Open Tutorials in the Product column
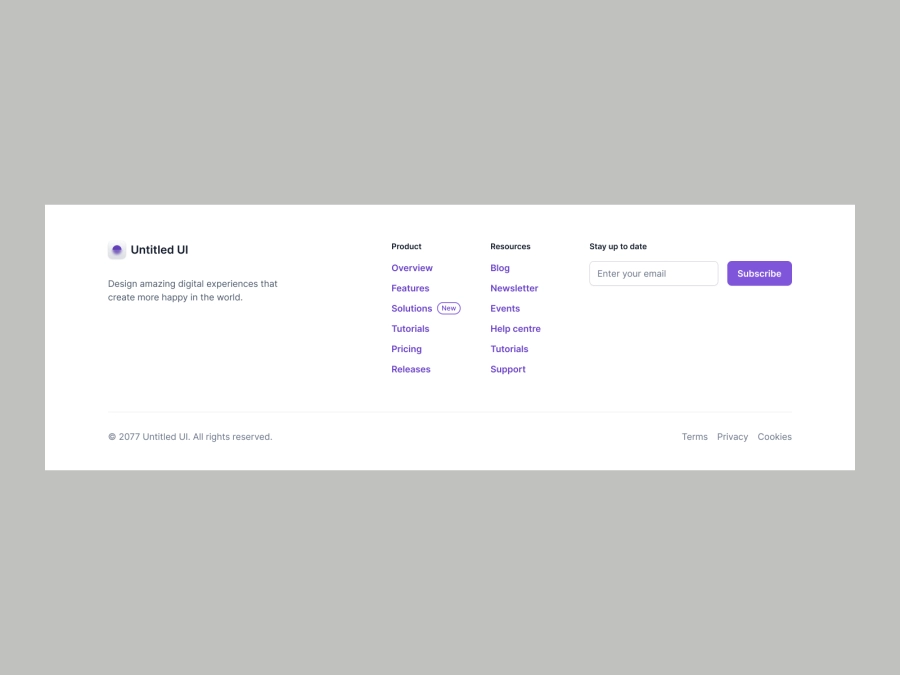 tap(410, 329)
